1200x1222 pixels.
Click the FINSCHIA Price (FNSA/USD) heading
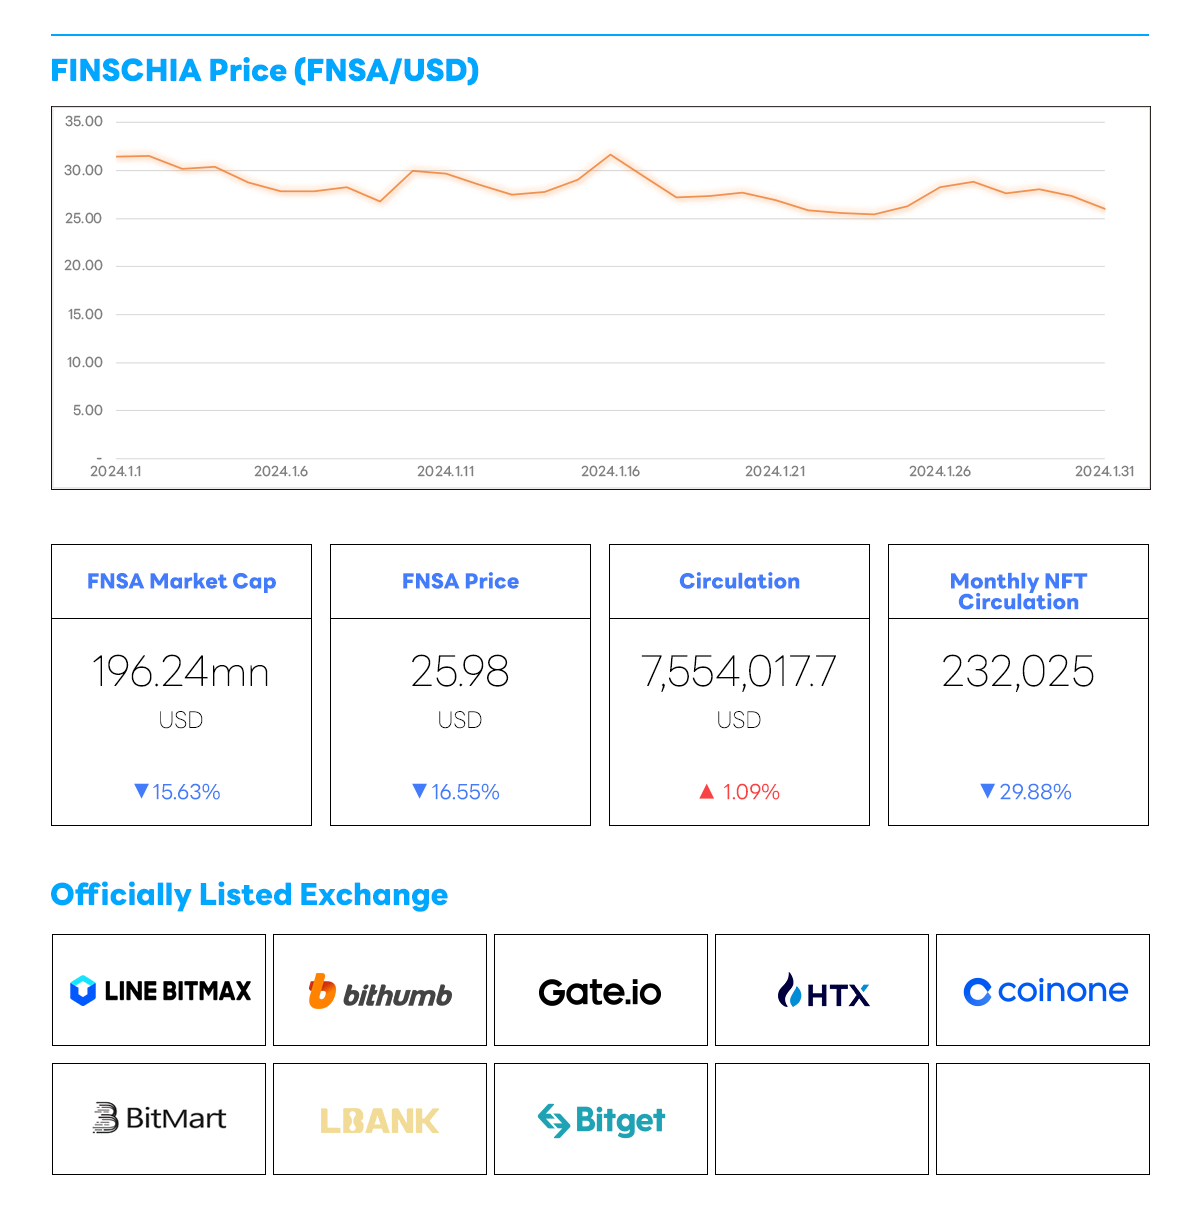click(x=265, y=70)
